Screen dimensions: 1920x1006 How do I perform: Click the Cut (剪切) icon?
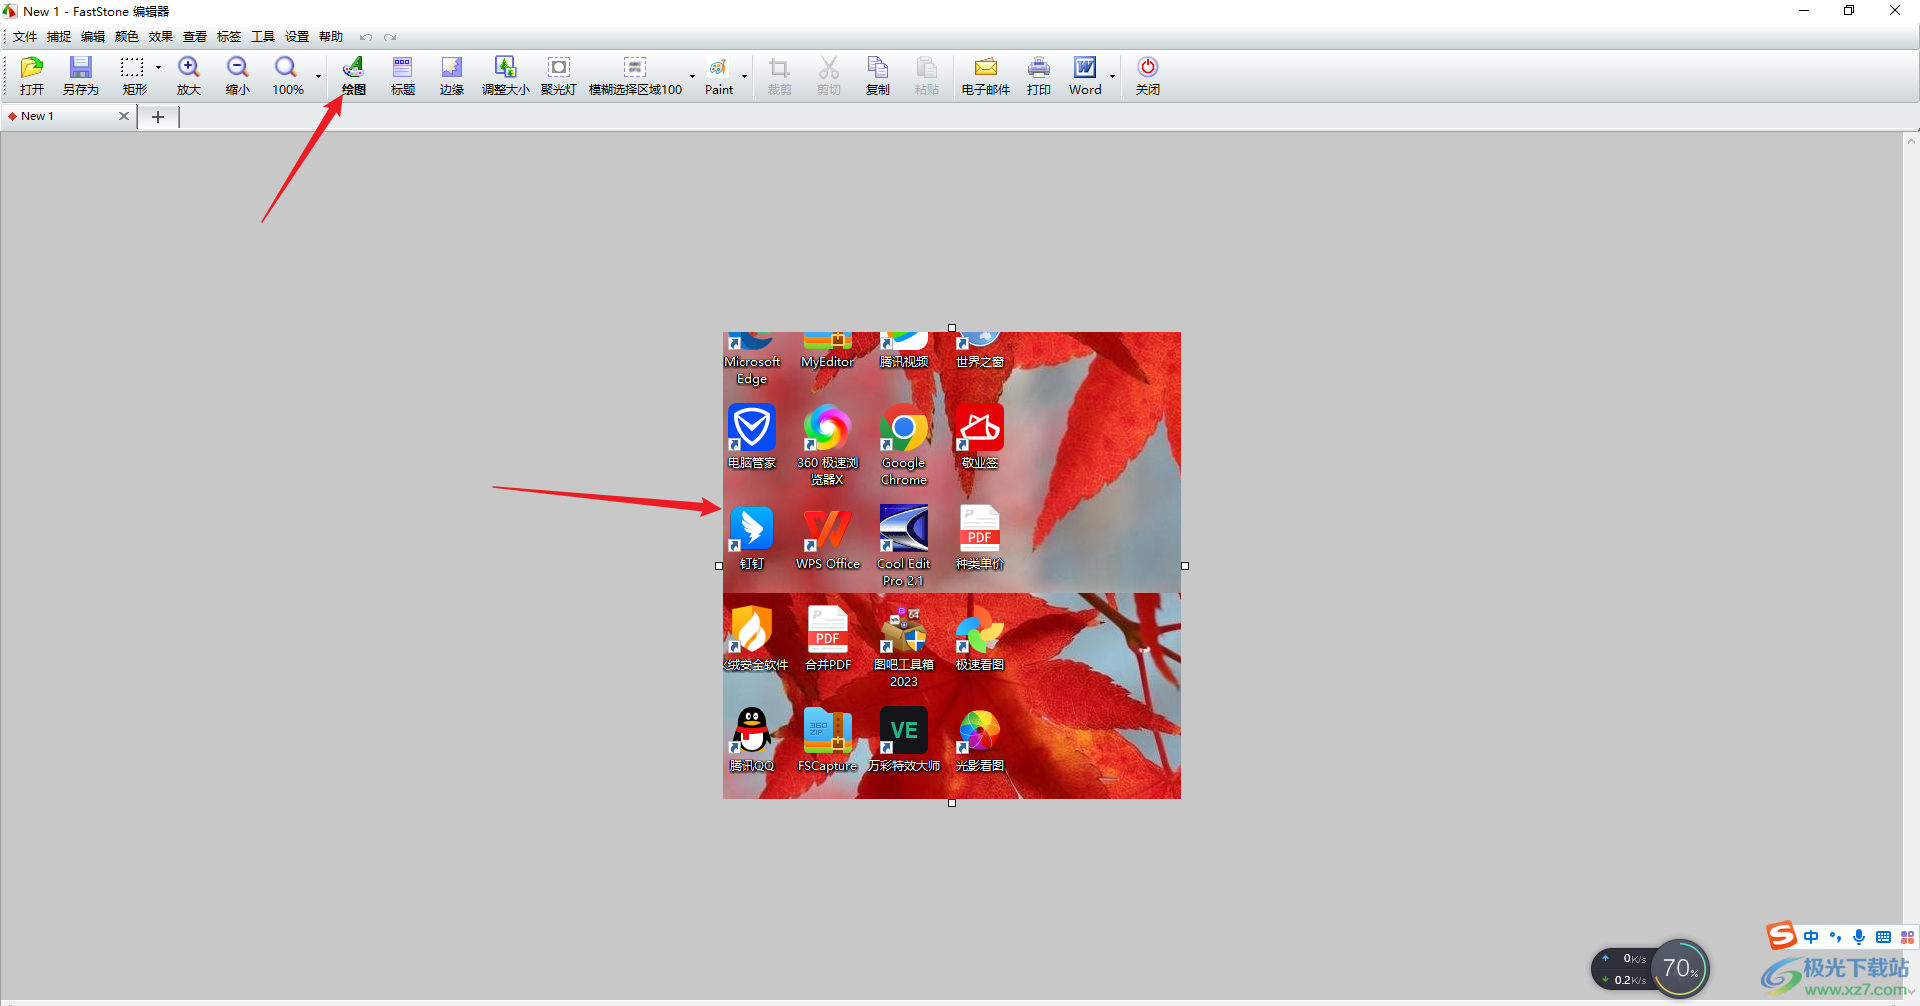(829, 76)
